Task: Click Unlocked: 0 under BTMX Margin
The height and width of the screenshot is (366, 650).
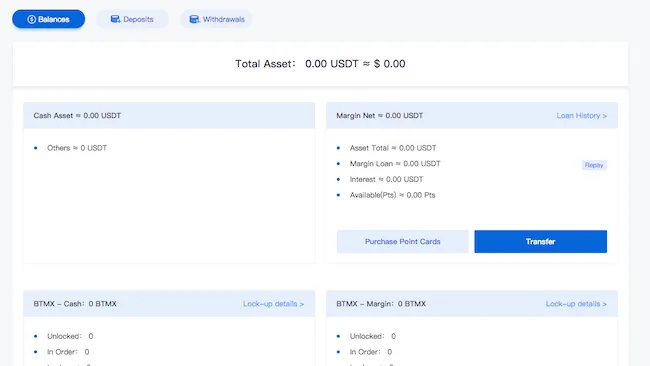Action: [373, 336]
